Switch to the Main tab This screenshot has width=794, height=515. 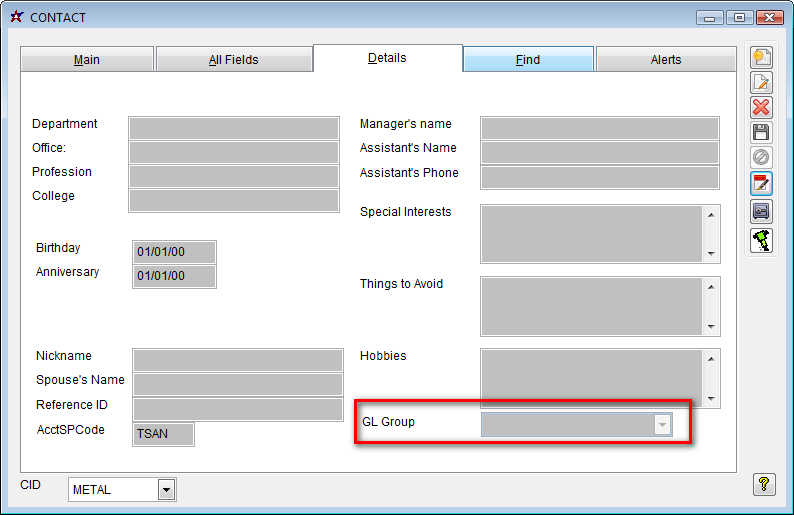tap(87, 60)
